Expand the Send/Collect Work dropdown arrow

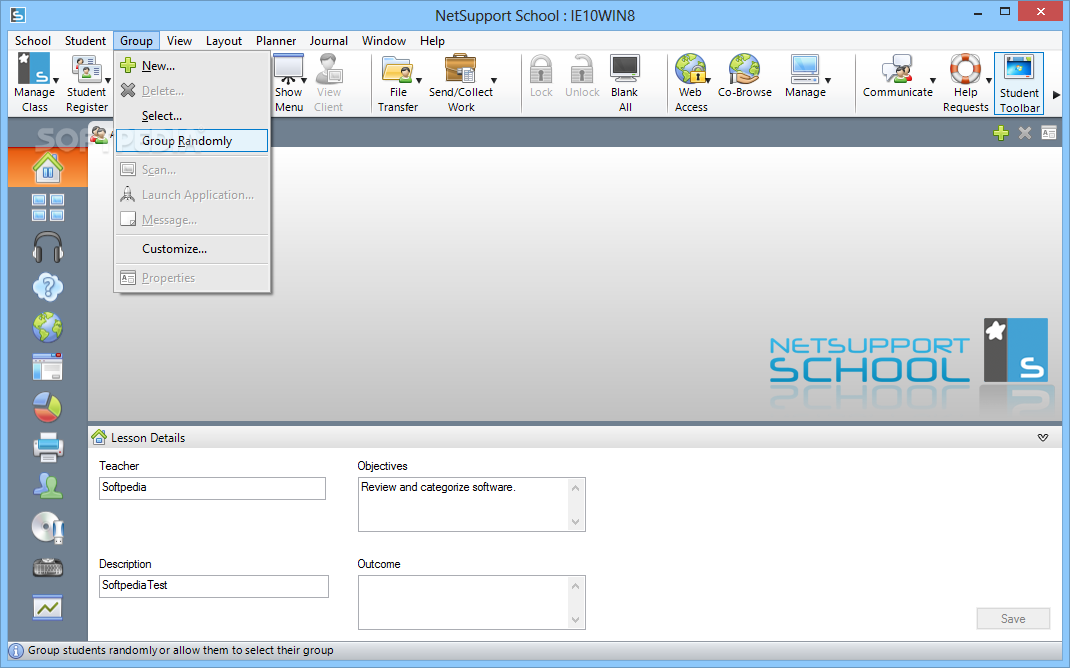494,81
